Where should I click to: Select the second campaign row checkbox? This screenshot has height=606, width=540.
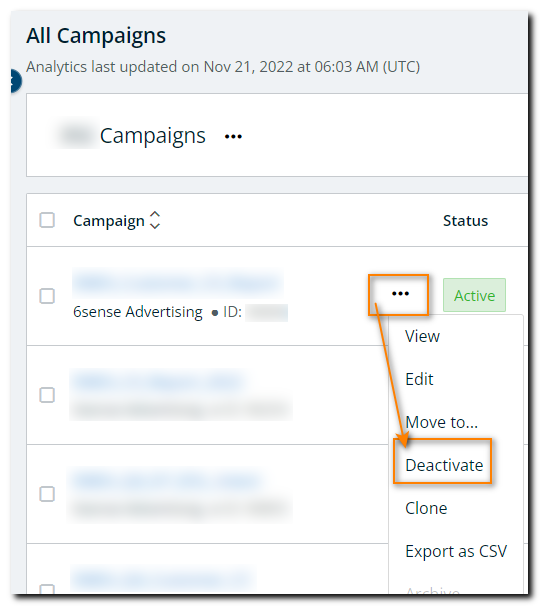point(47,395)
